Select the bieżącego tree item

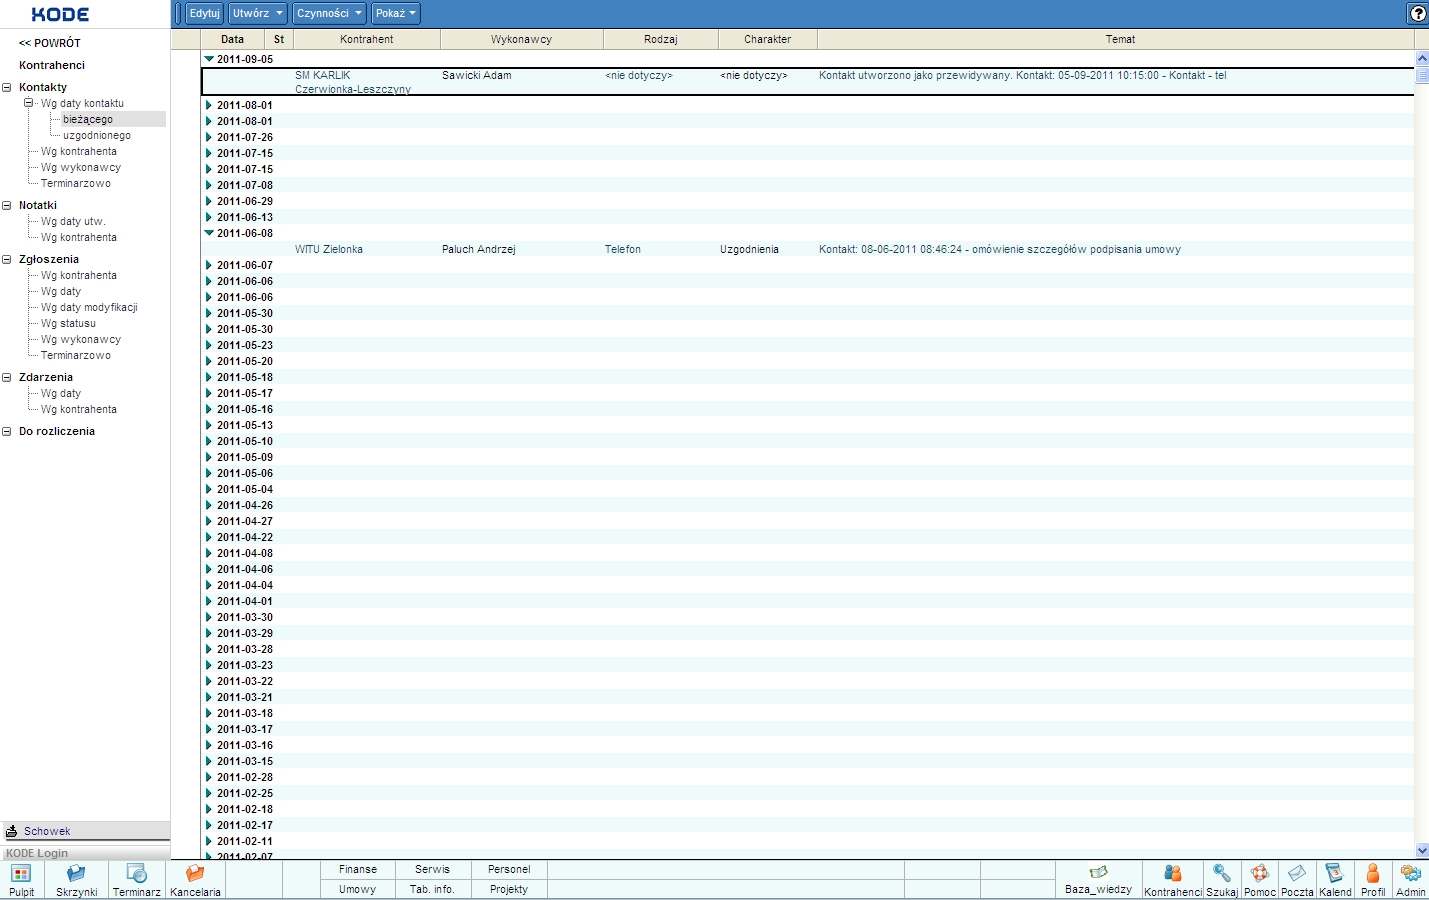(x=88, y=119)
